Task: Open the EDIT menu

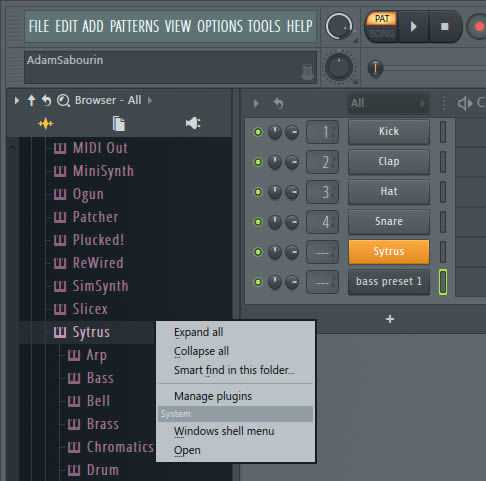Action: [66, 26]
